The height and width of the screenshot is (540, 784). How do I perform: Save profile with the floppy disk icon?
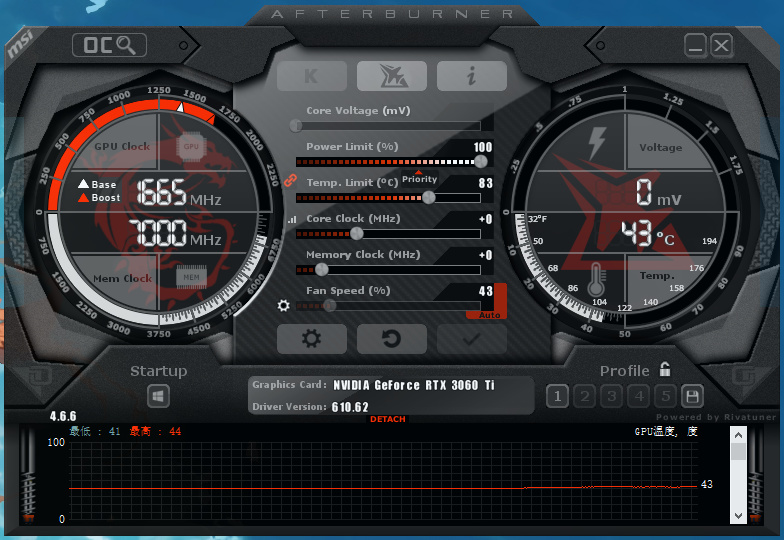[x=692, y=396]
